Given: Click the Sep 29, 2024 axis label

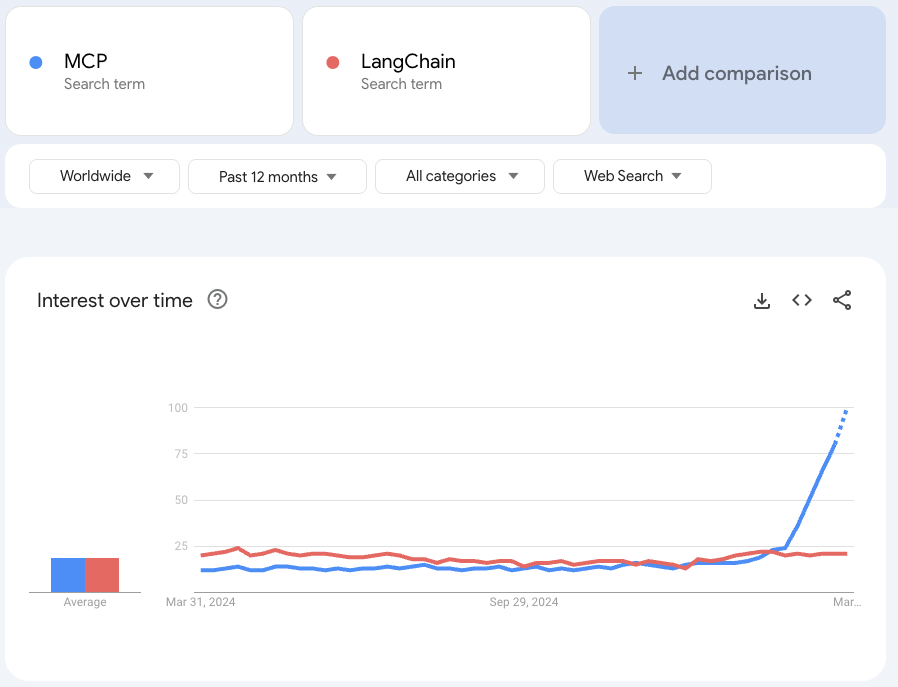Looking at the screenshot, I should [x=524, y=602].
